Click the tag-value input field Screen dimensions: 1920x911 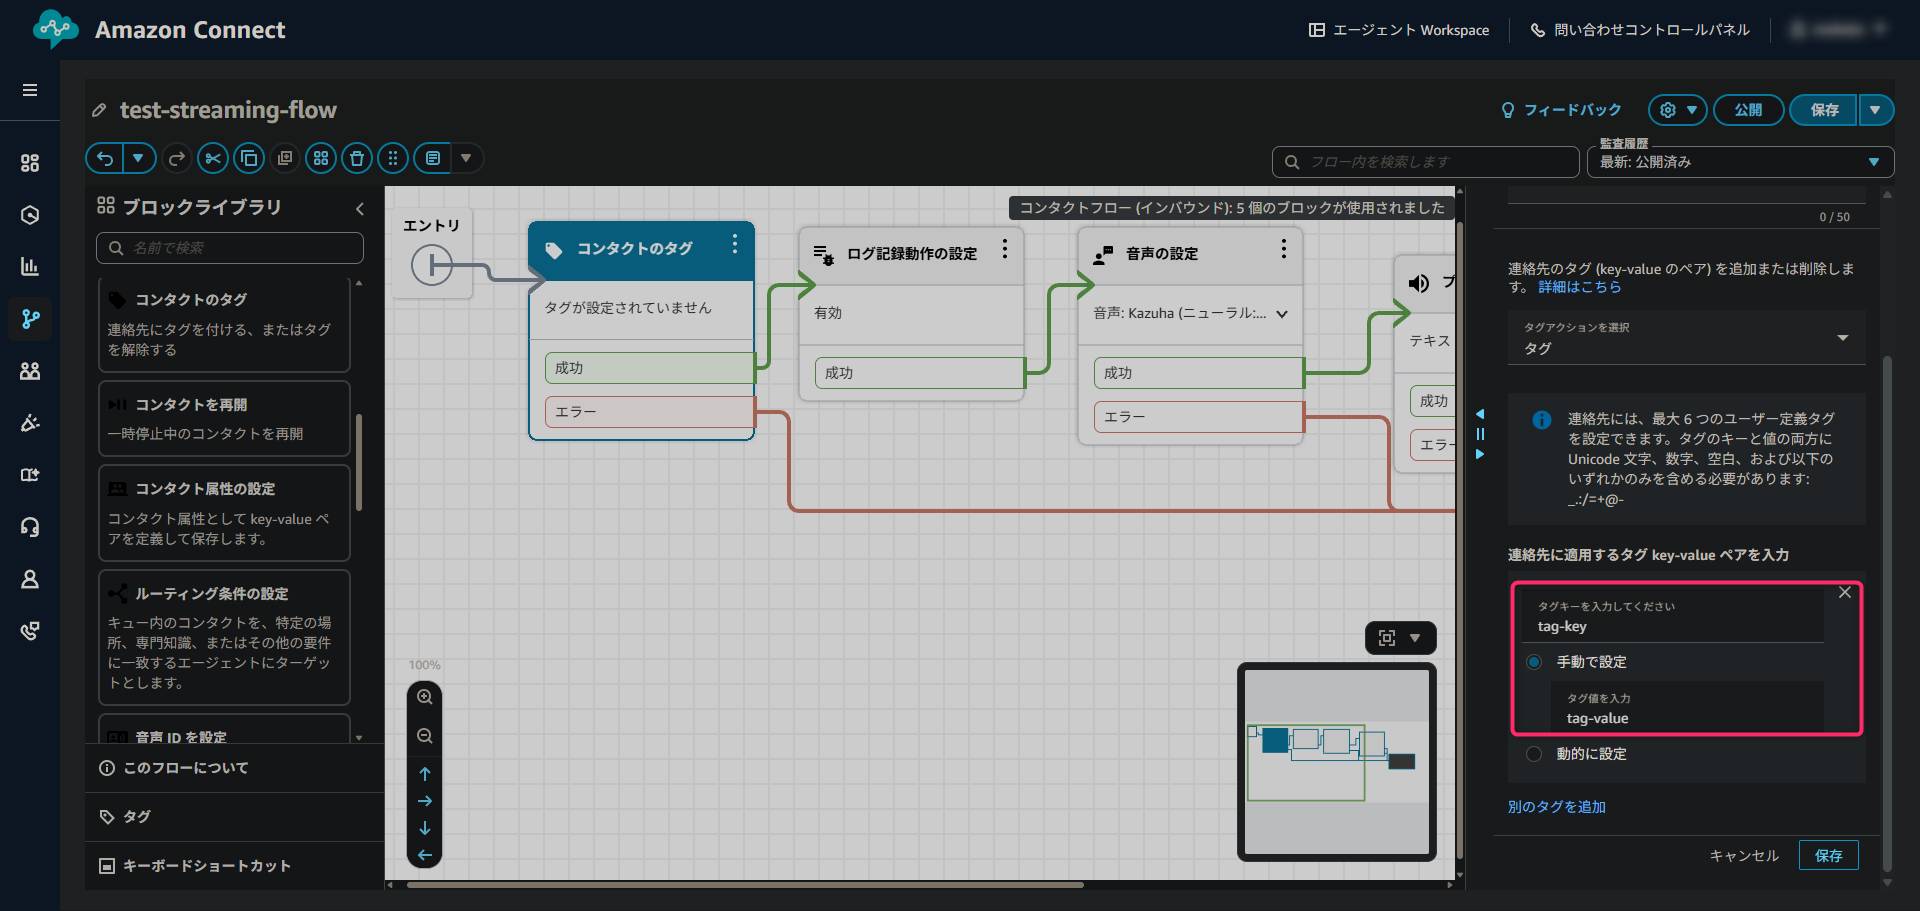click(1688, 709)
